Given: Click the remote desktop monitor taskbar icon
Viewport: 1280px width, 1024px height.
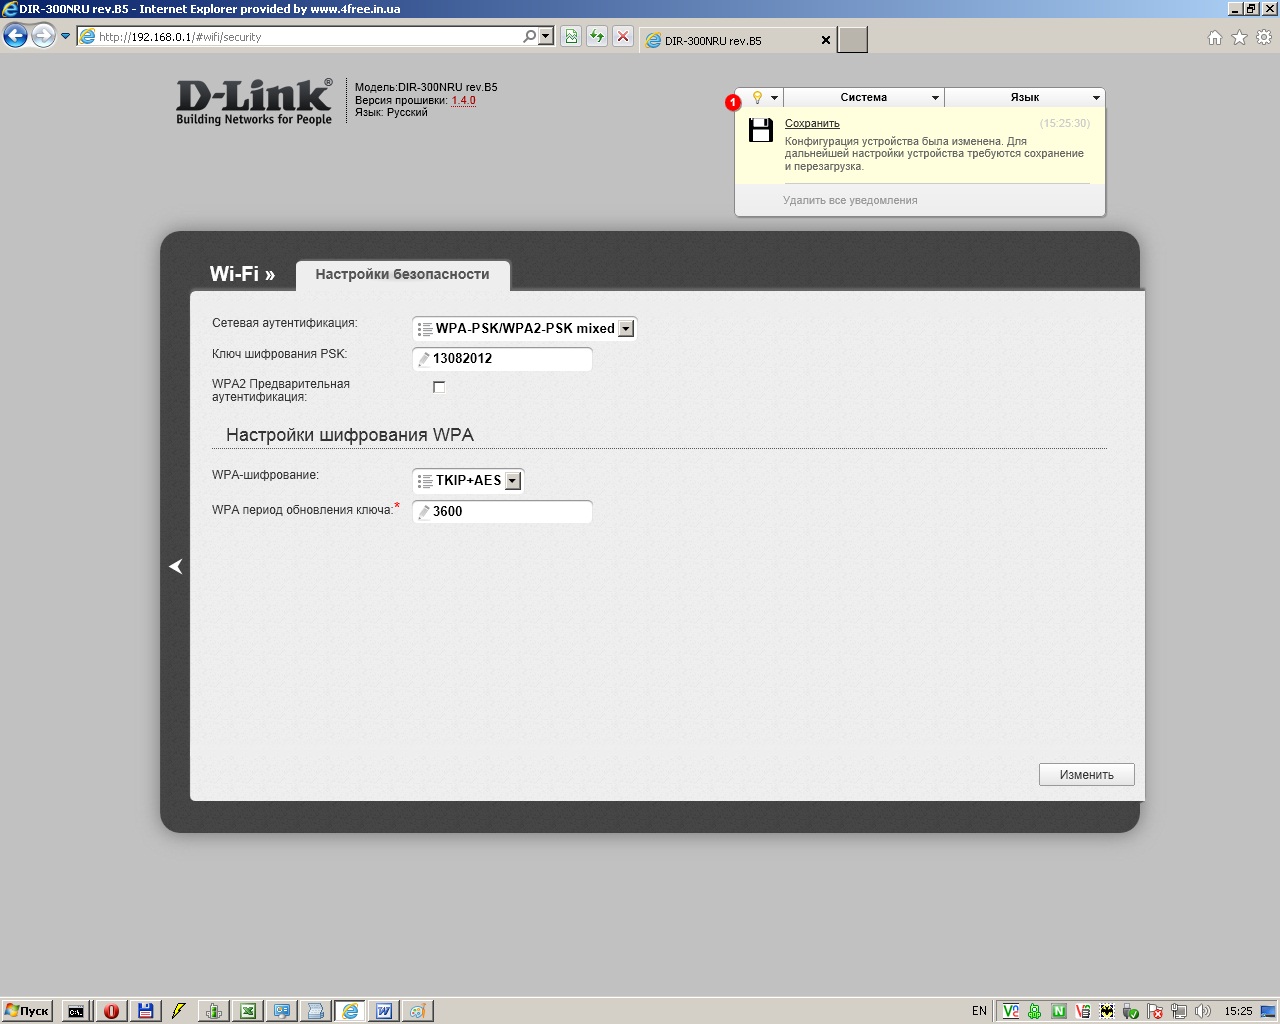Looking at the screenshot, I should tap(281, 1011).
